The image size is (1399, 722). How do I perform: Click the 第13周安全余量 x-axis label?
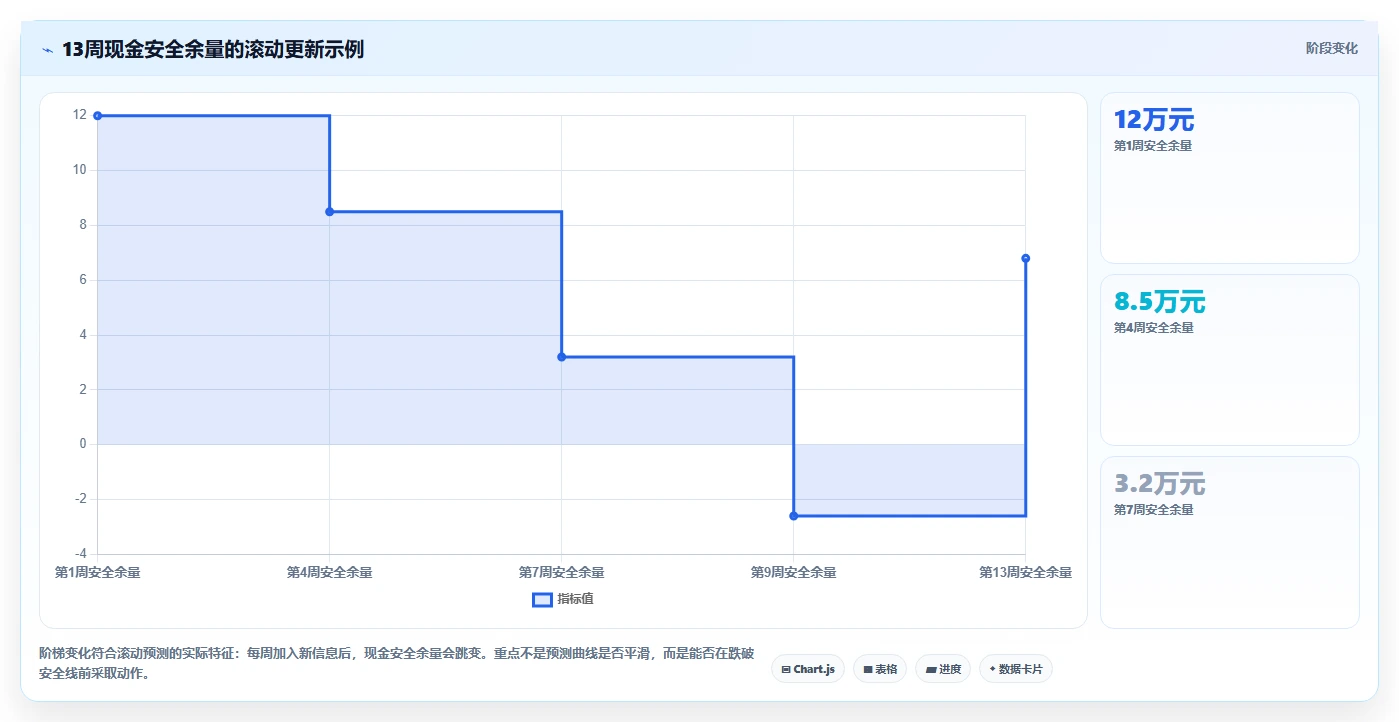pyautogui.click(x=1025, y=573)
